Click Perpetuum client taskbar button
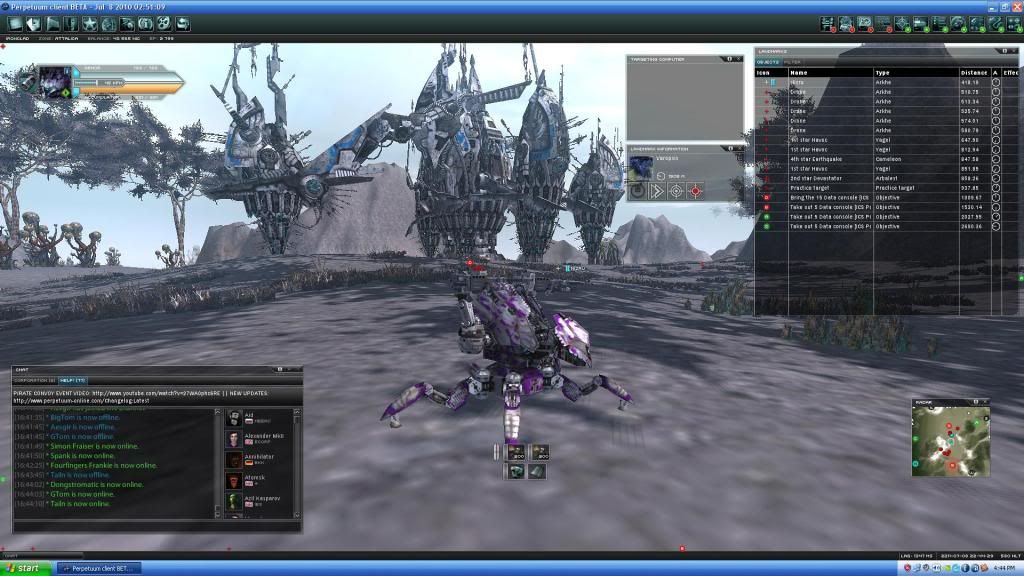Image resolution: width=1024 pixels, height=576 pixels. click(x=99, y=568)
